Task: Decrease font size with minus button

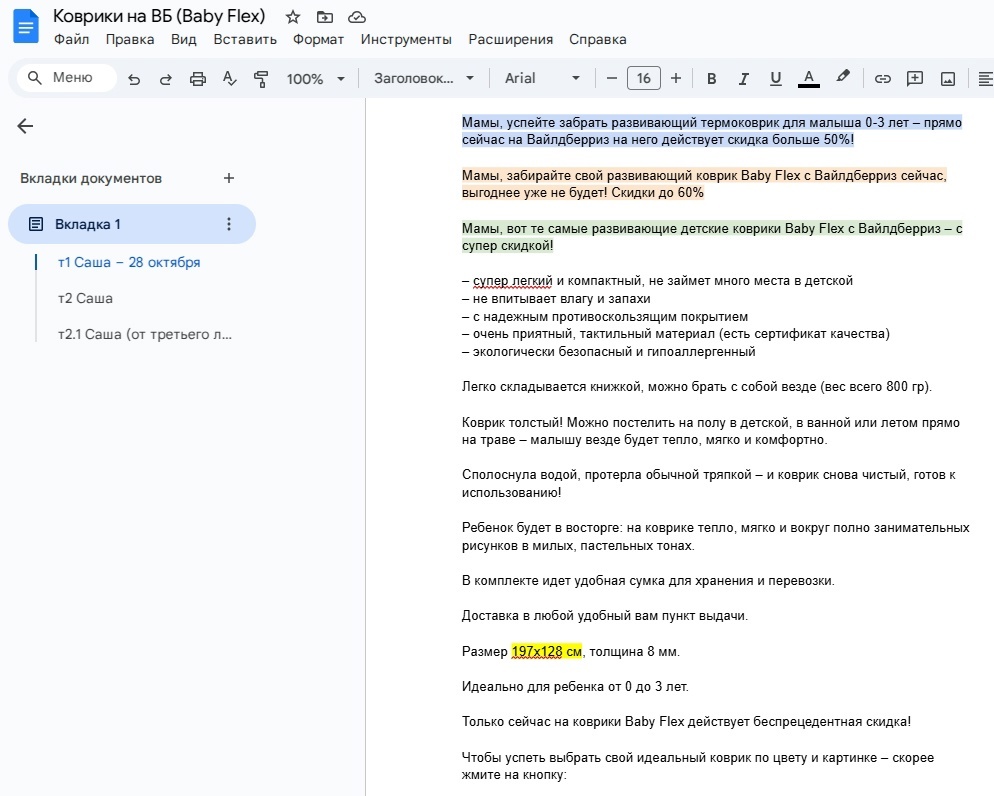Action: click(612, 79)
